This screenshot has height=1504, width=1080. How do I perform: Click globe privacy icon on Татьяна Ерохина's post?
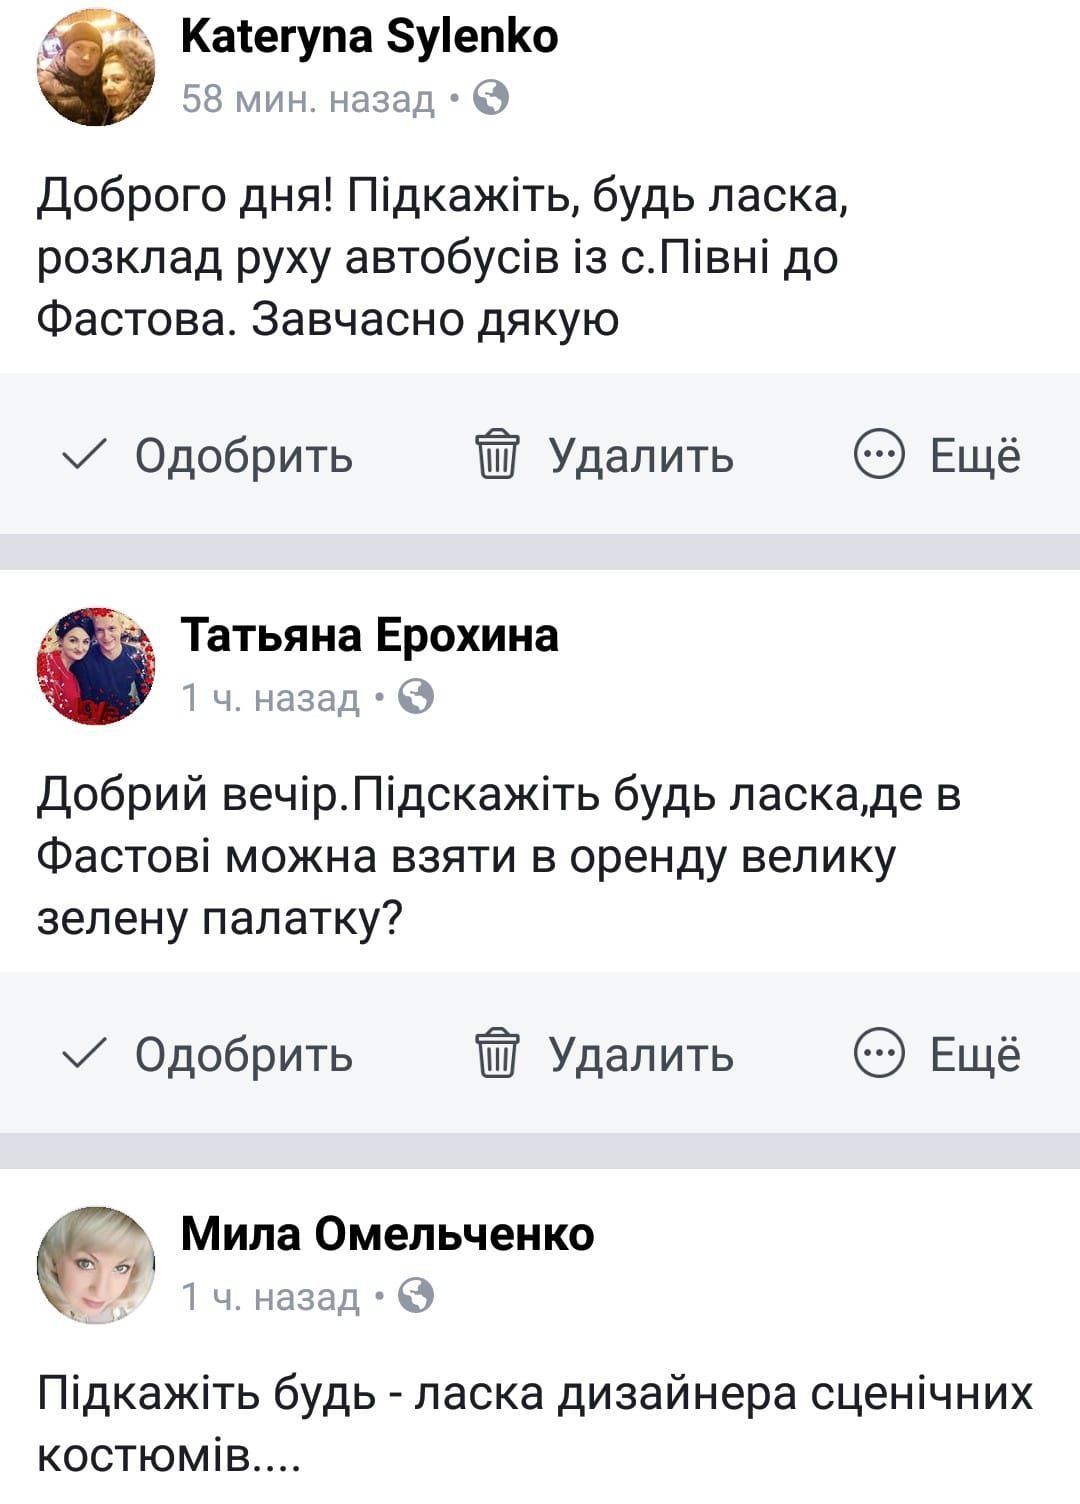click(x=416, y=697)
